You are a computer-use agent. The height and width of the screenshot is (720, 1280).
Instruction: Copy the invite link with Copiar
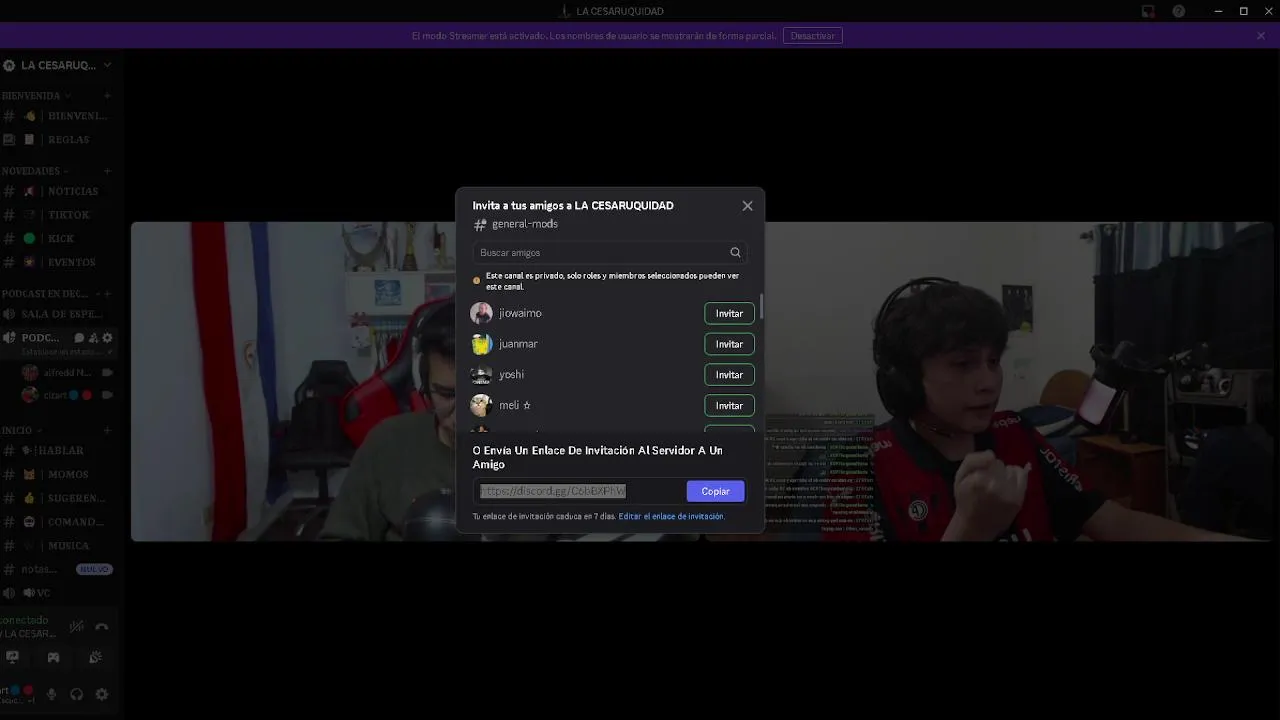coord(715,491)
